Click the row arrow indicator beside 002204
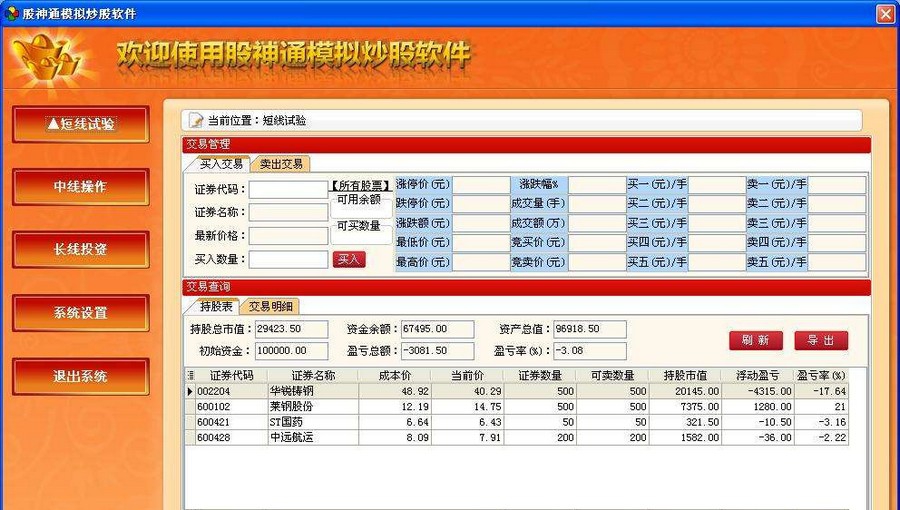Screen dimensions: 900x510 pos(191,391)
